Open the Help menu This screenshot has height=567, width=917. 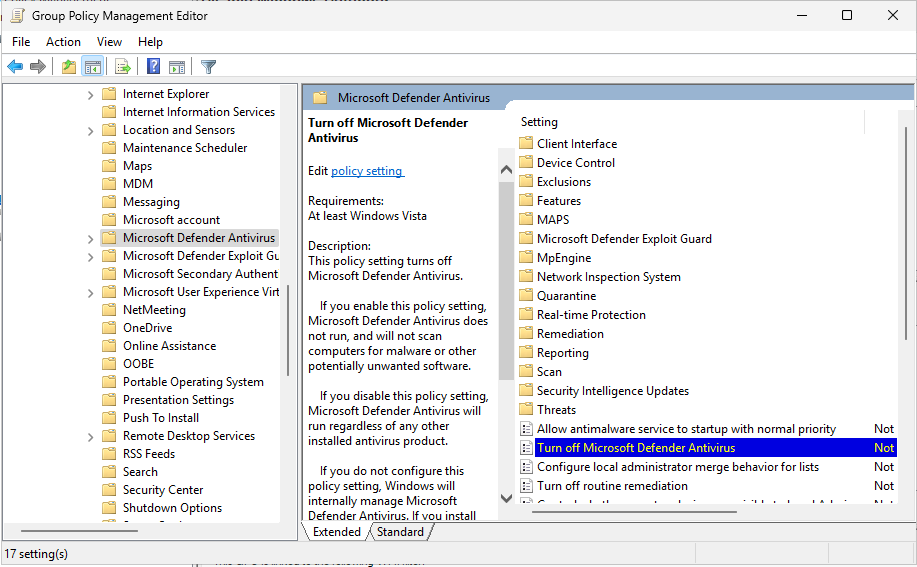(x=150, y=42)
